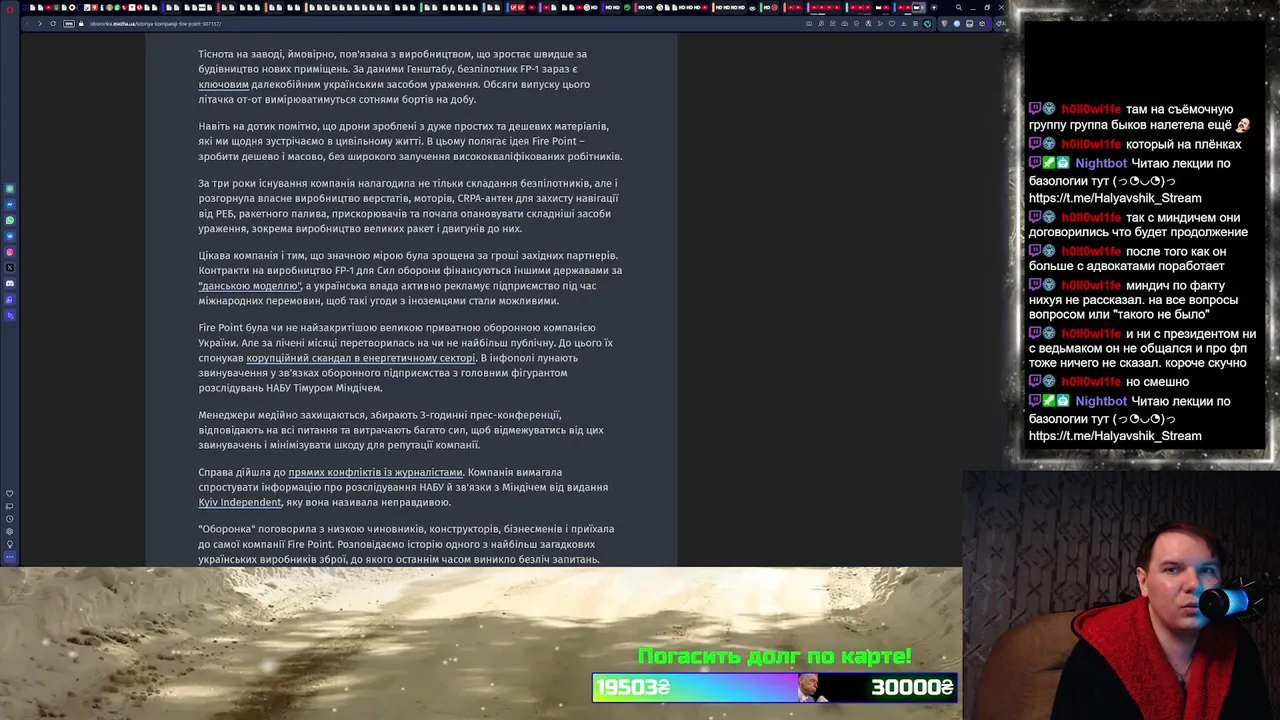Viewport: 1280px width, 720px height.
Task: Open the sidebar history clock icon
Action: point(10,519)
